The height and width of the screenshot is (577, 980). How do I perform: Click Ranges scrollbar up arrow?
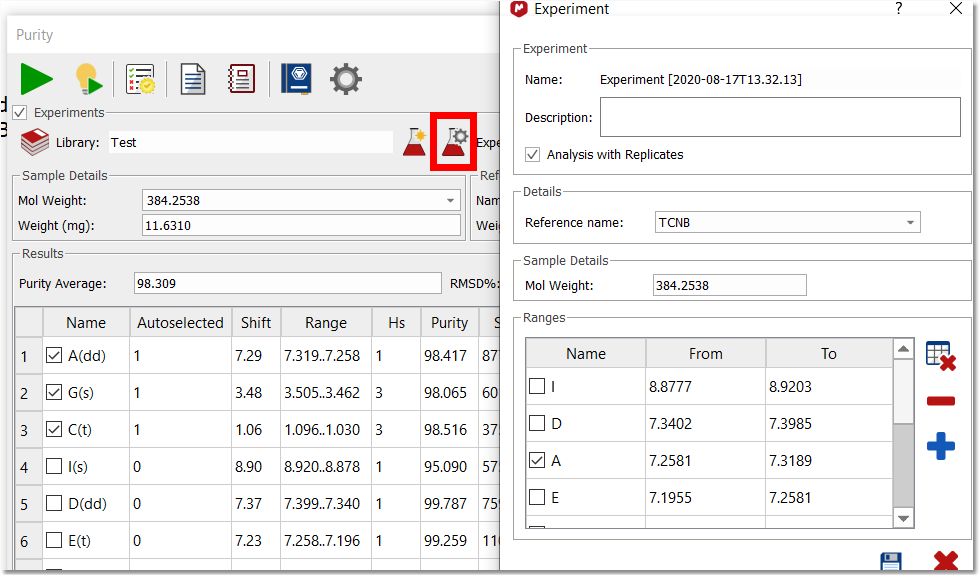(x=903, y=349)
